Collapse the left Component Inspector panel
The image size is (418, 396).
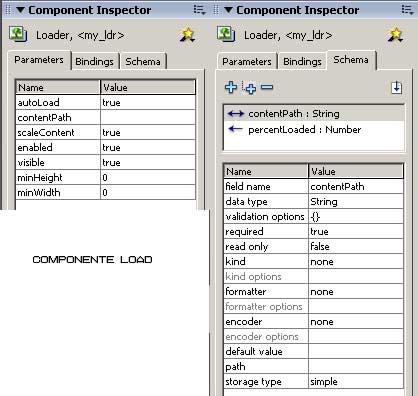tap(20, 10)
